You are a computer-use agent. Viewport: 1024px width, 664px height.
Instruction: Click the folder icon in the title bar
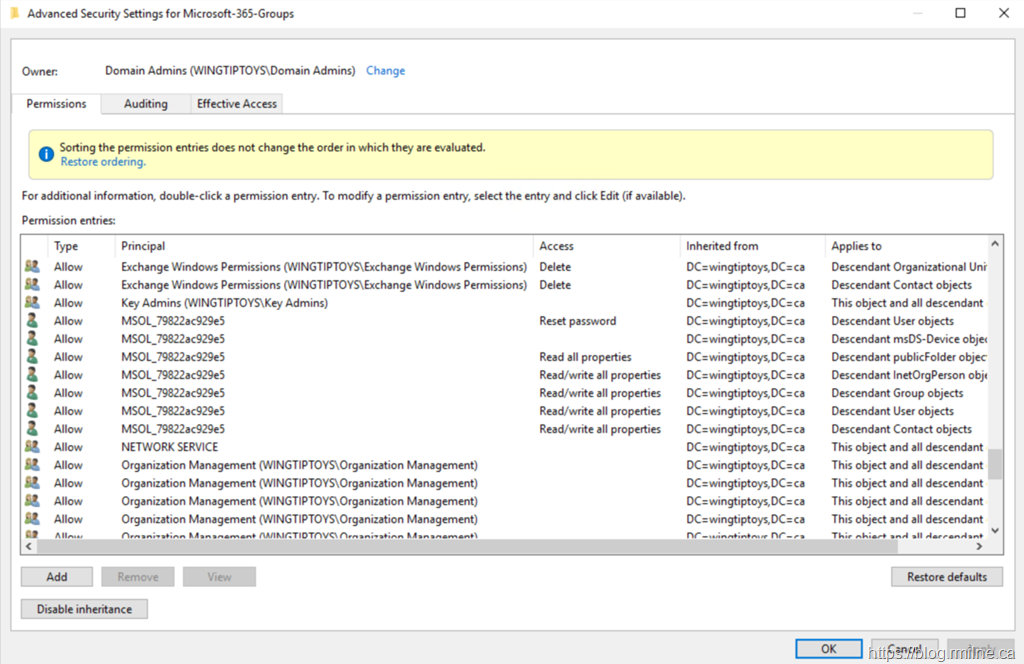click(x=13, y=14)
